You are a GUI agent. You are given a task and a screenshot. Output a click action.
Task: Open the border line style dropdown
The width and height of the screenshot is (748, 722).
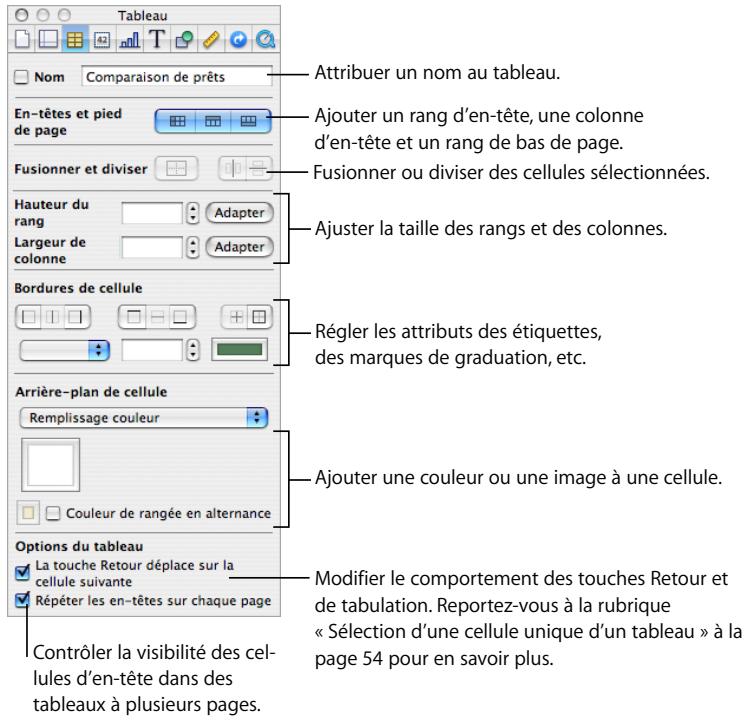coord(65,350)
